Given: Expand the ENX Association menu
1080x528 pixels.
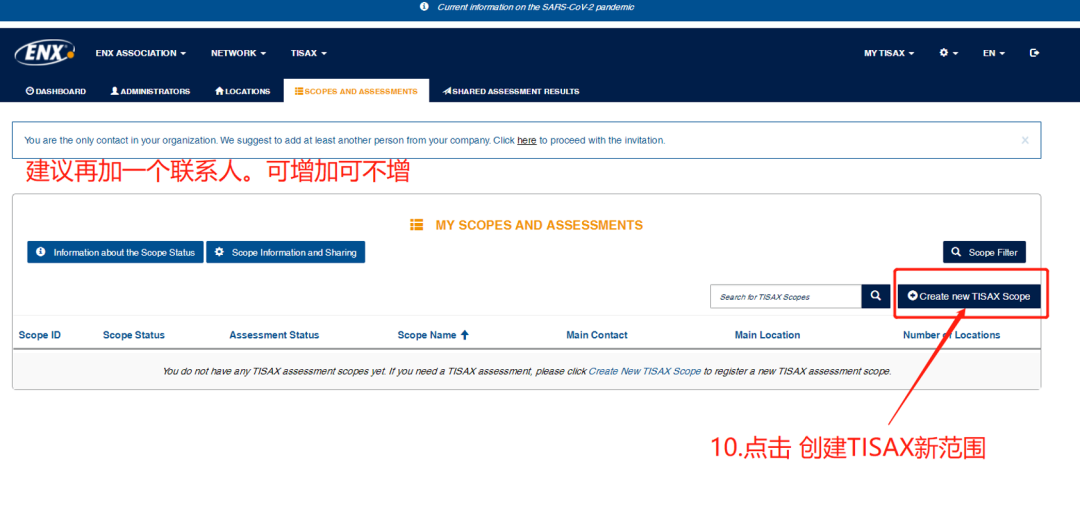Looking at the screenshot, I should pyautogui.click(x=141, y=53).
